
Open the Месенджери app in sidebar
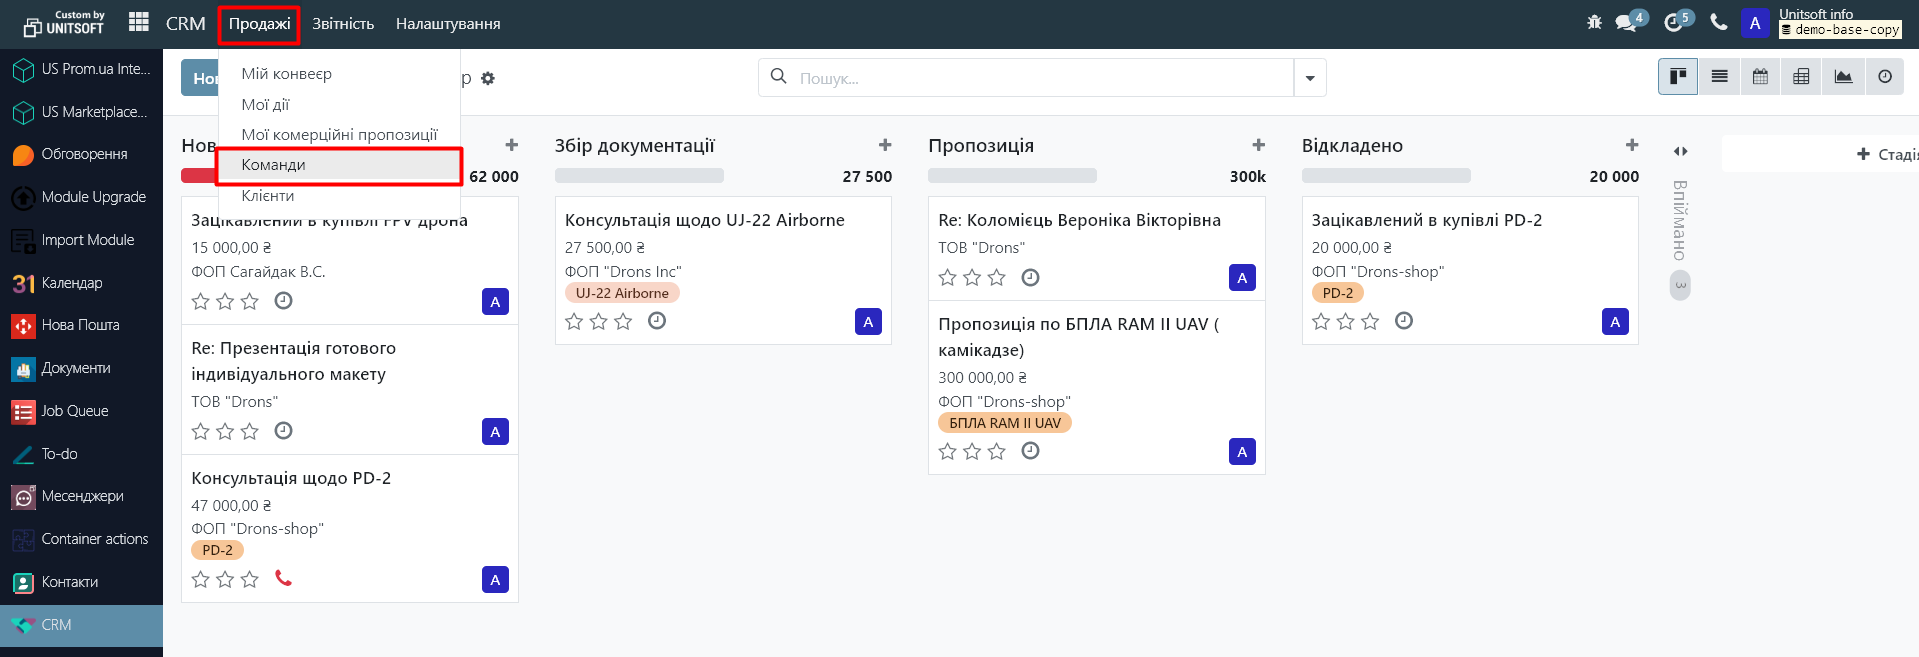(x=81, y=496)
